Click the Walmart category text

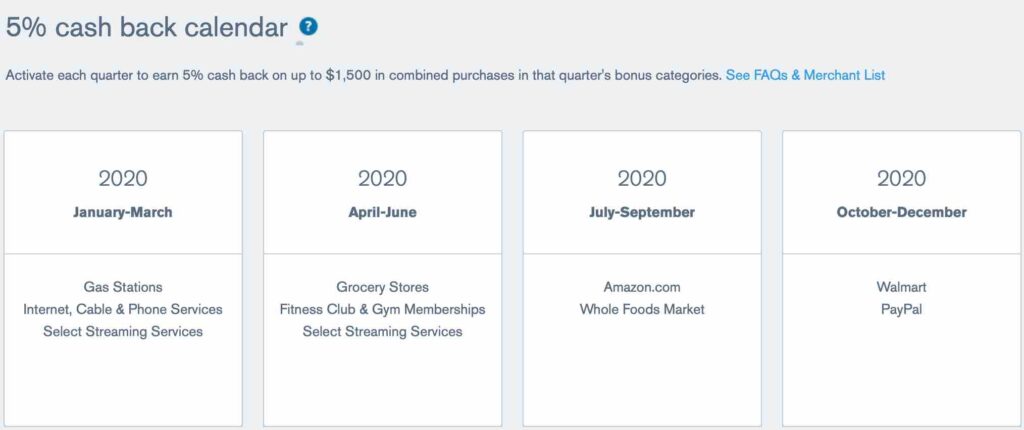[902, 287]
